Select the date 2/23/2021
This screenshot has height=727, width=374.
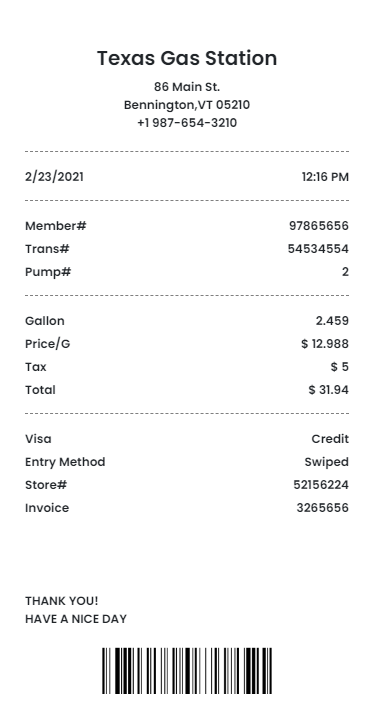[x=54, y=177]
